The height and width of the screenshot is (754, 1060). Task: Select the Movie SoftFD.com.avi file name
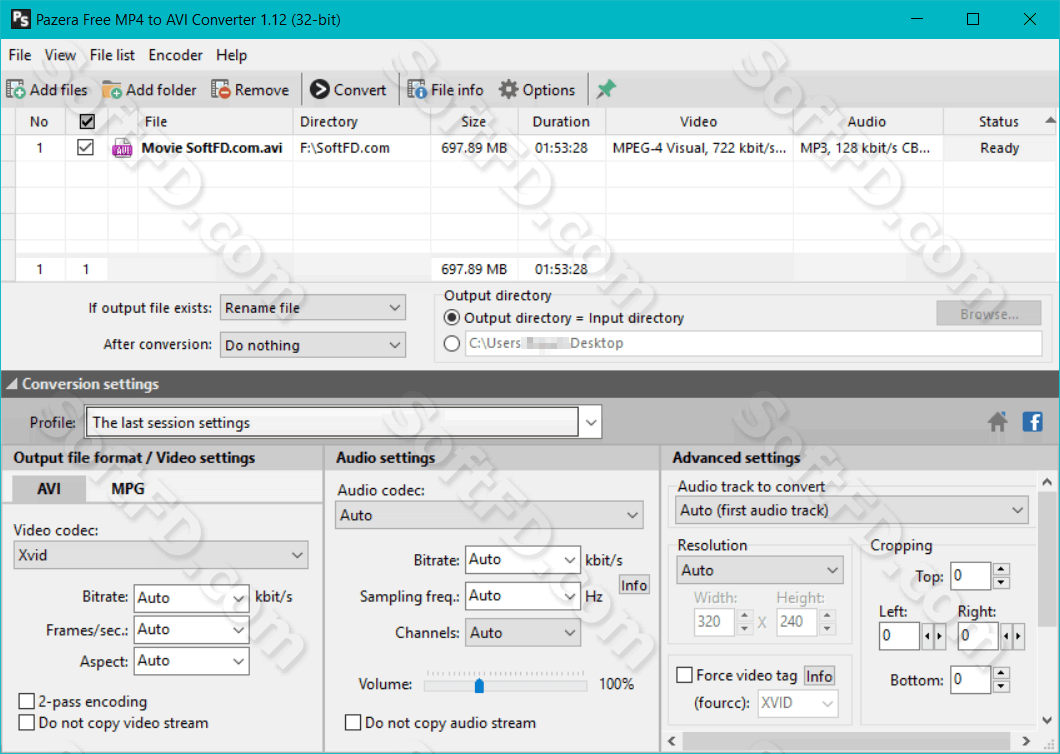212,148
